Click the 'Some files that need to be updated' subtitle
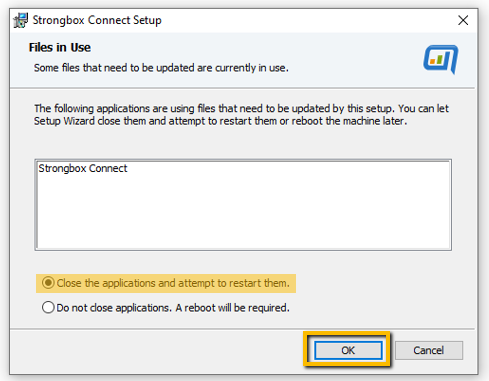 pyautogui.click(x=161, y=68)
